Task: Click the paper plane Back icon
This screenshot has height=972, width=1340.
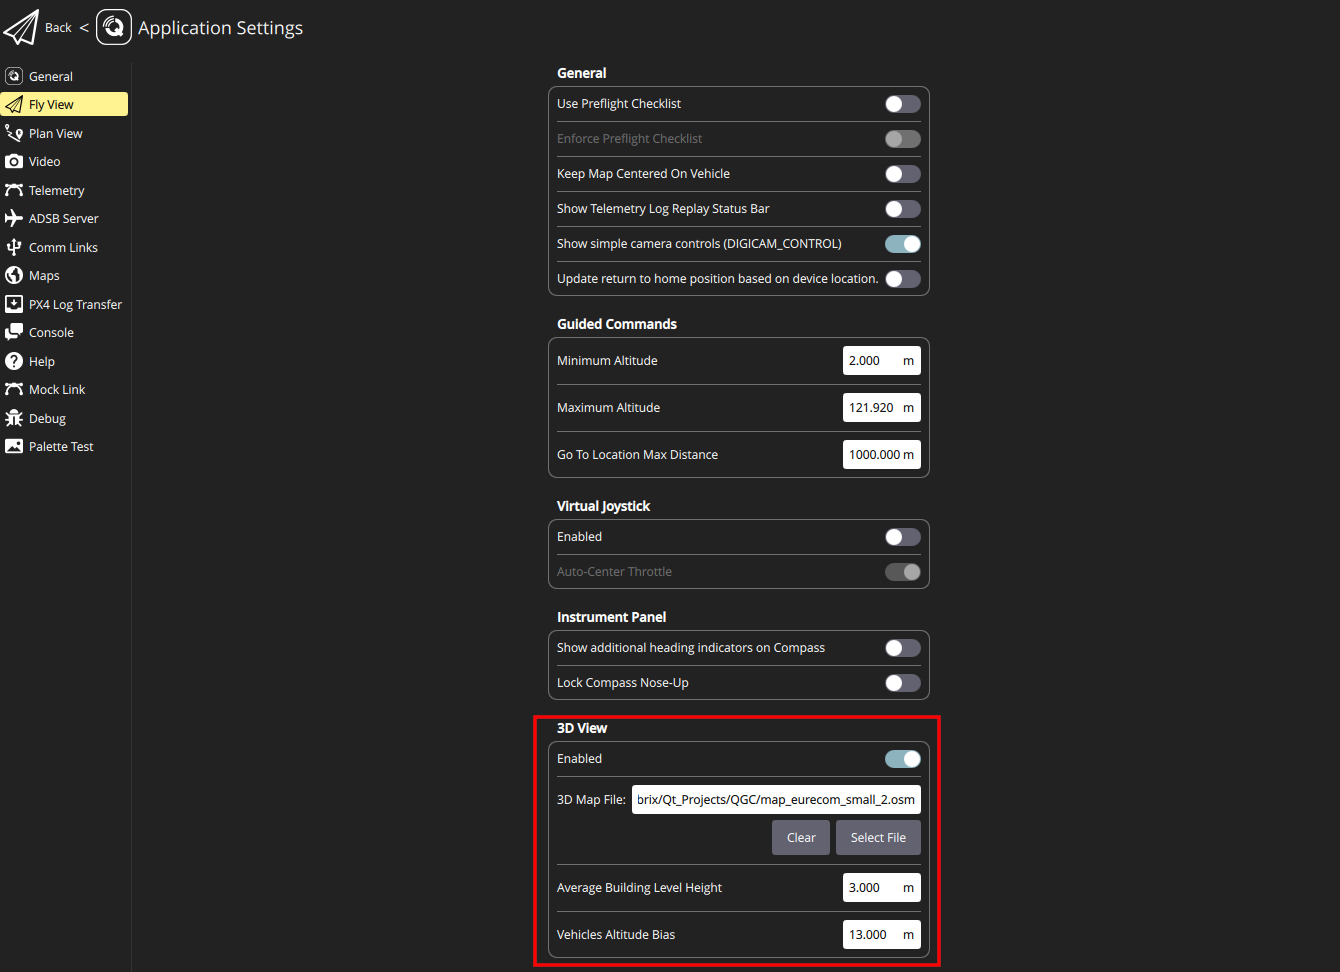Action: pyautogui.click(x=21, y=27)
